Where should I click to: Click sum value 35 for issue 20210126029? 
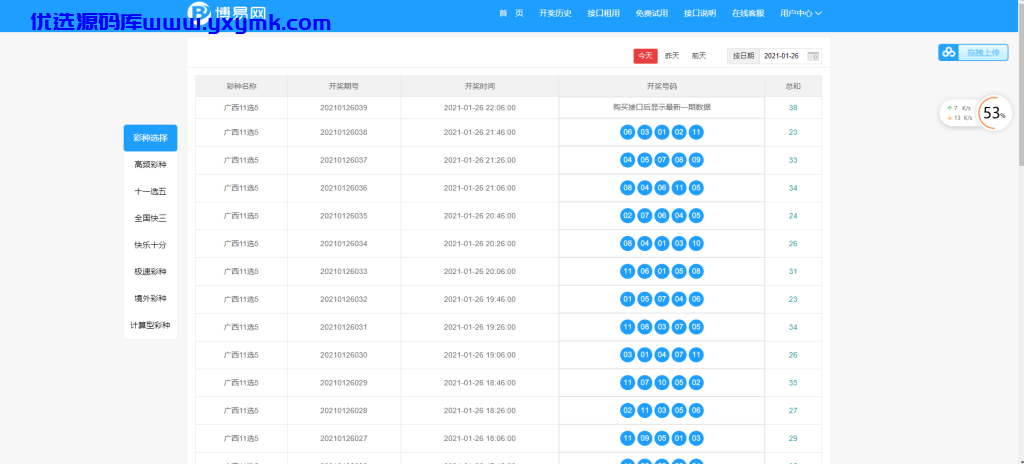[793, 382]
